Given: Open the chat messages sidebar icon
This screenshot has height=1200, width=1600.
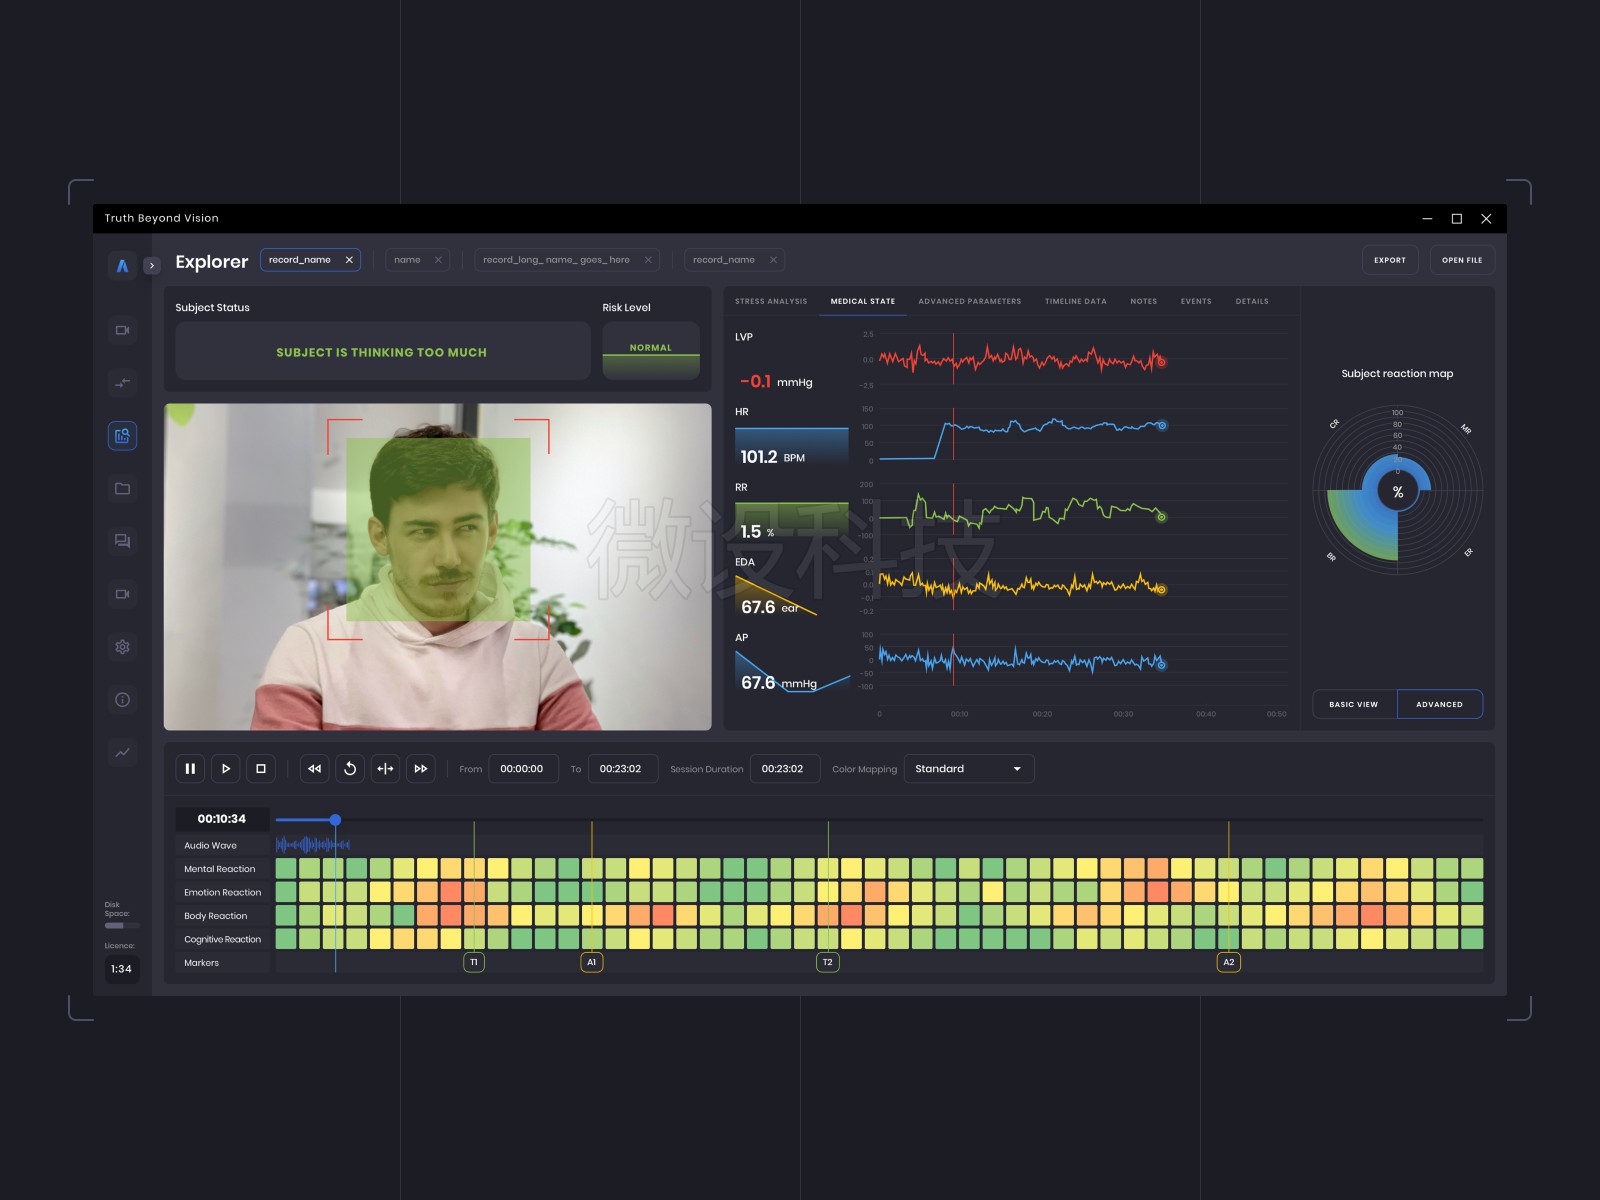Looking at the screenshot, I should pyautogui.click(x=122, y=541).
